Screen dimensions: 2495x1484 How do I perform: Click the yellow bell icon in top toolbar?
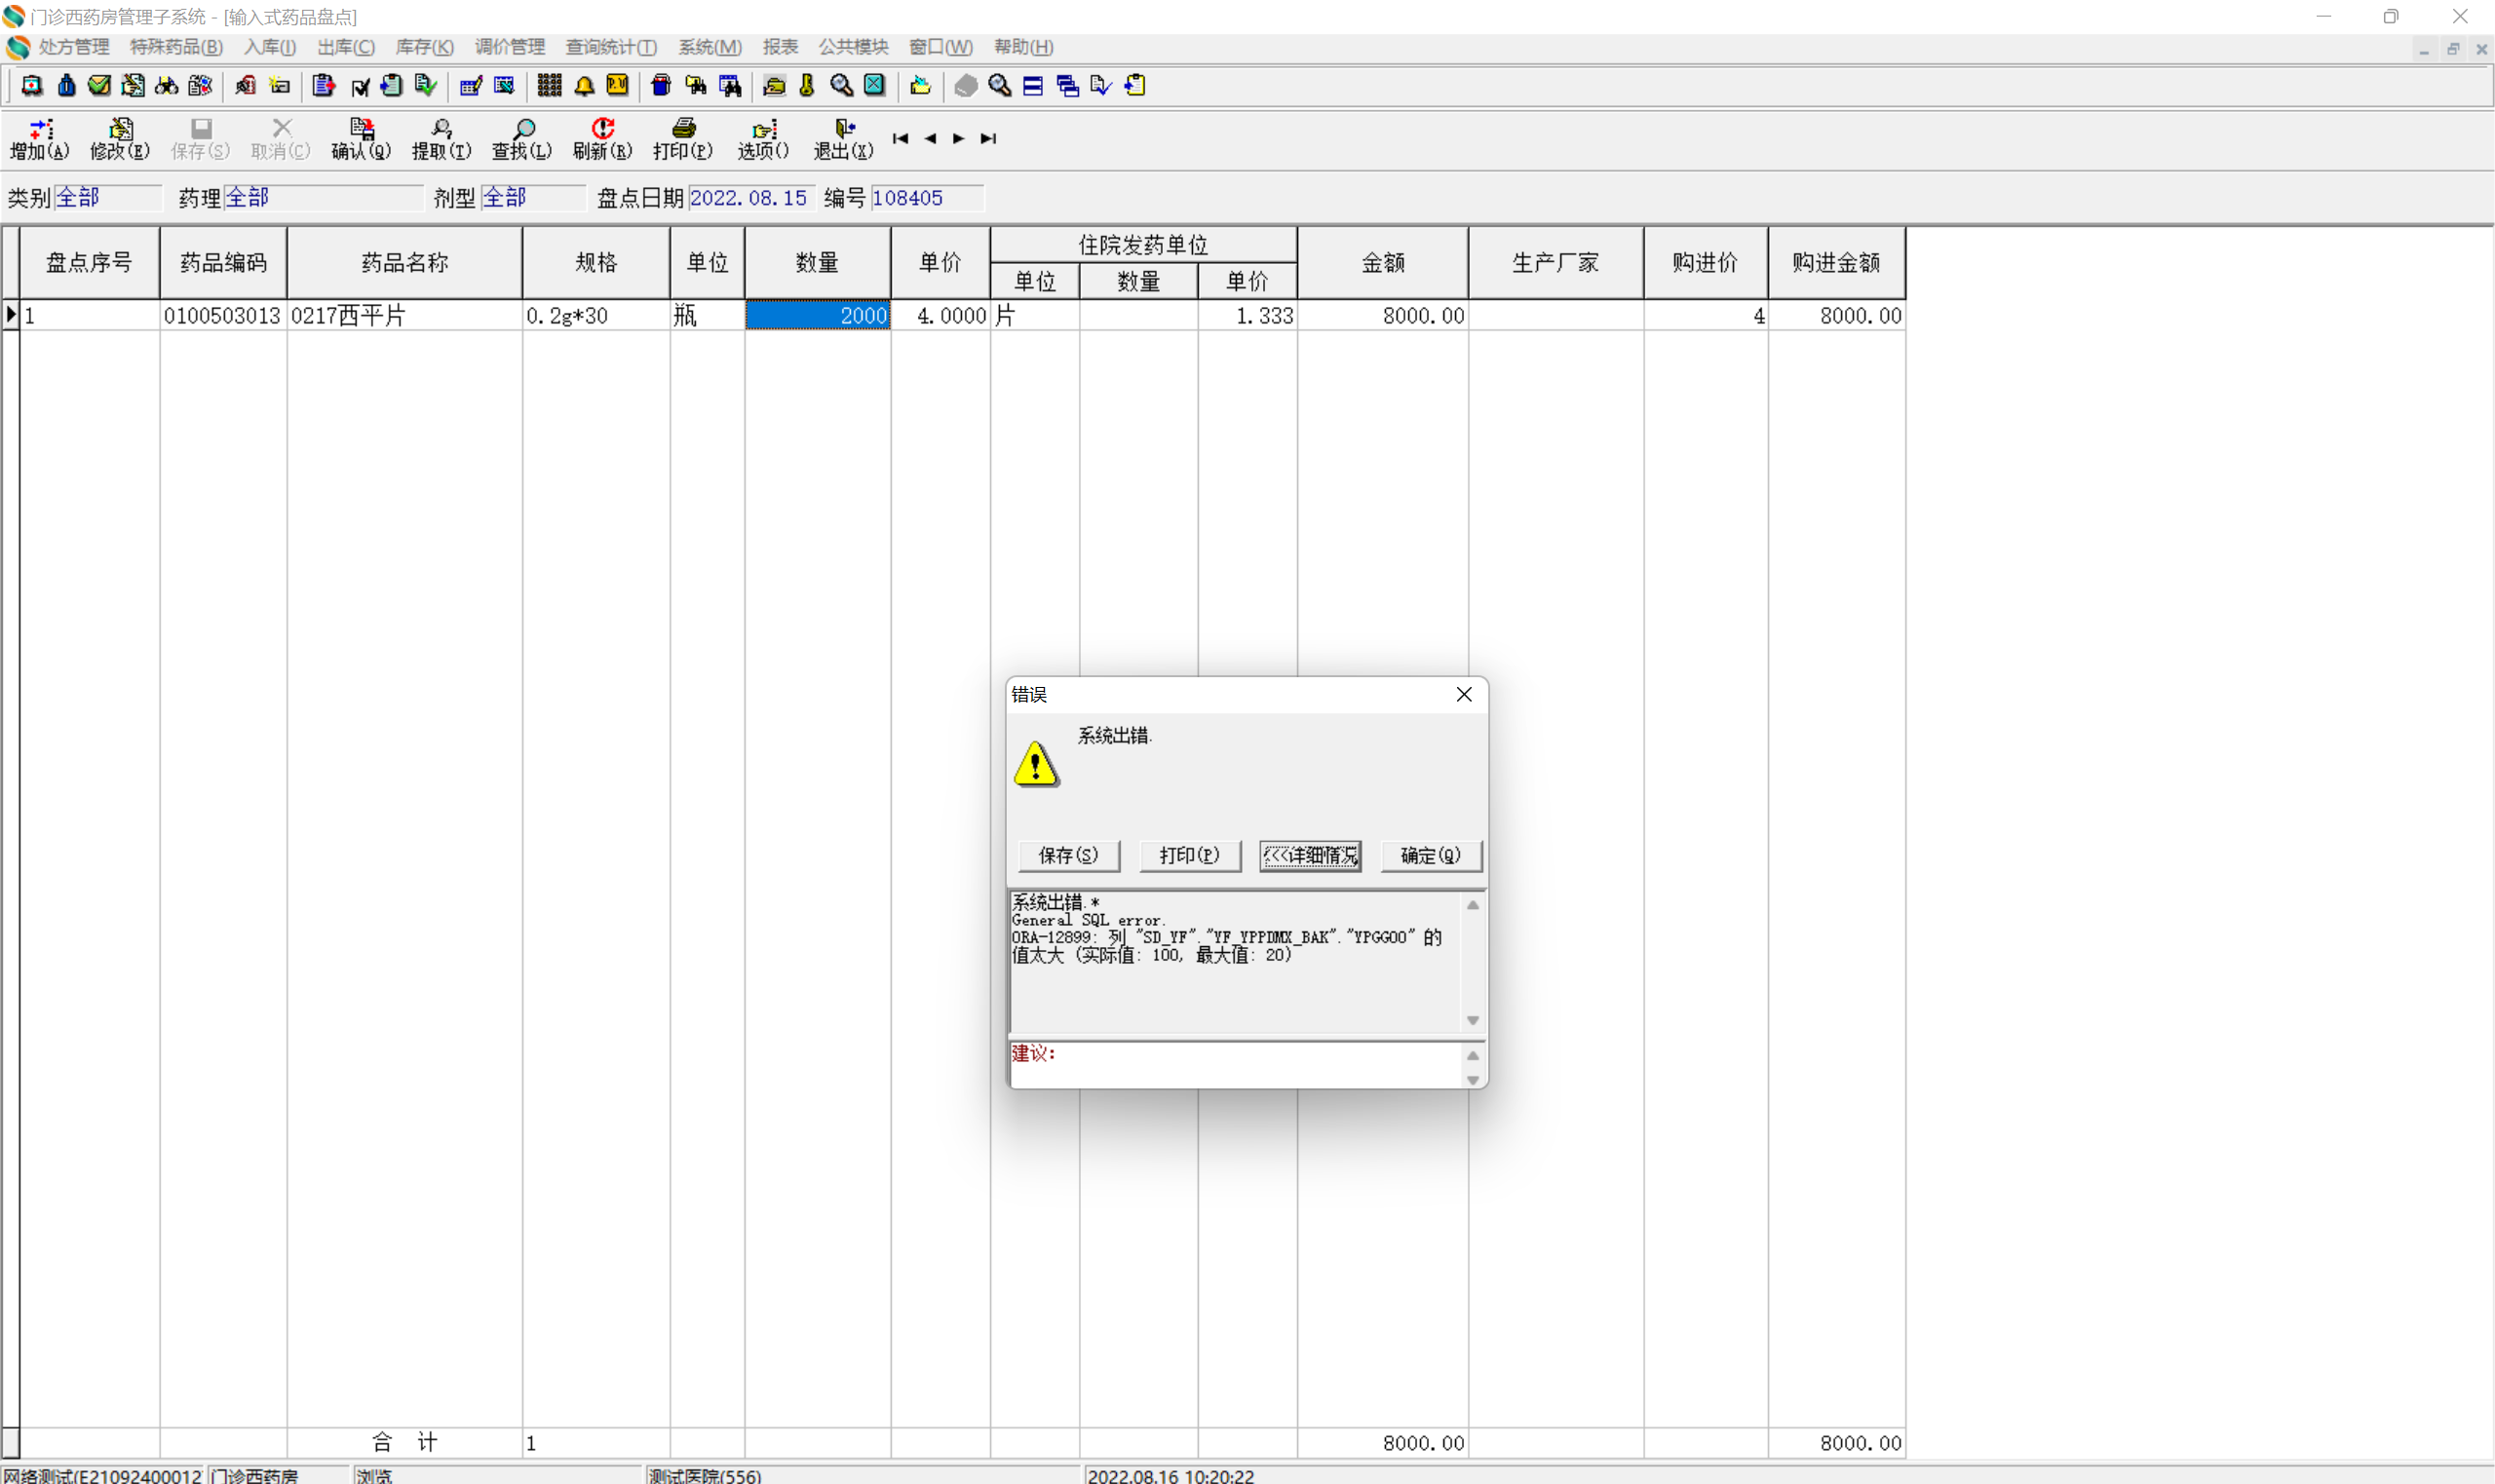tap(584, 86)
